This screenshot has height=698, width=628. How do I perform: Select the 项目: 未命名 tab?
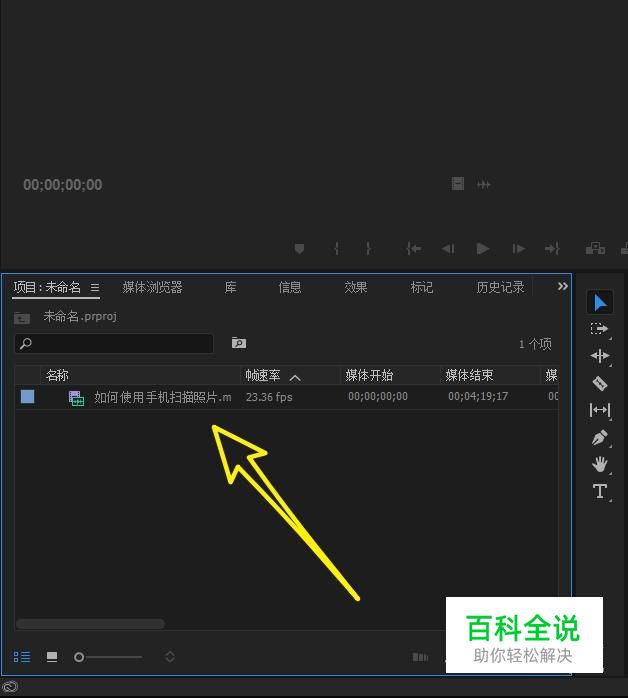(x=47, y=288)
